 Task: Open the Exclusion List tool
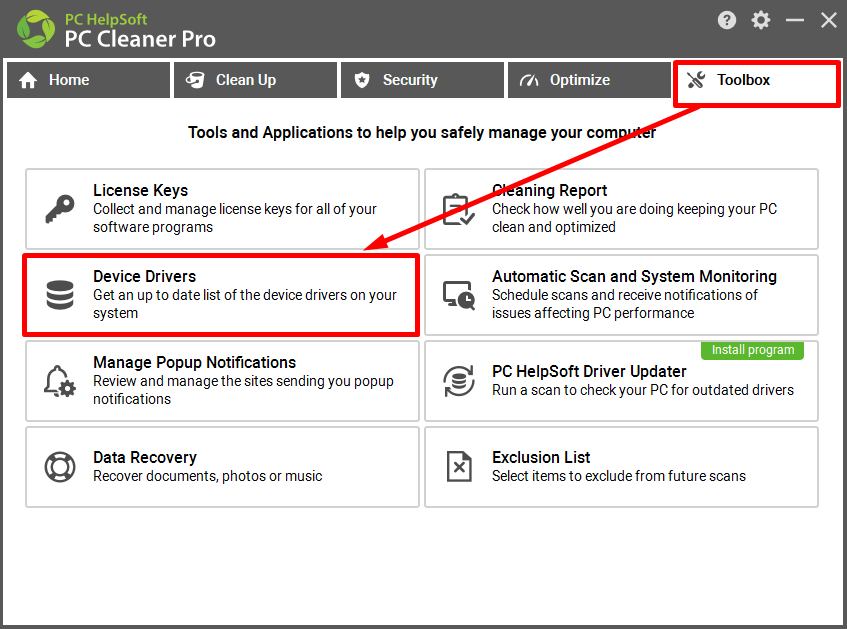(x=621, y=467)
